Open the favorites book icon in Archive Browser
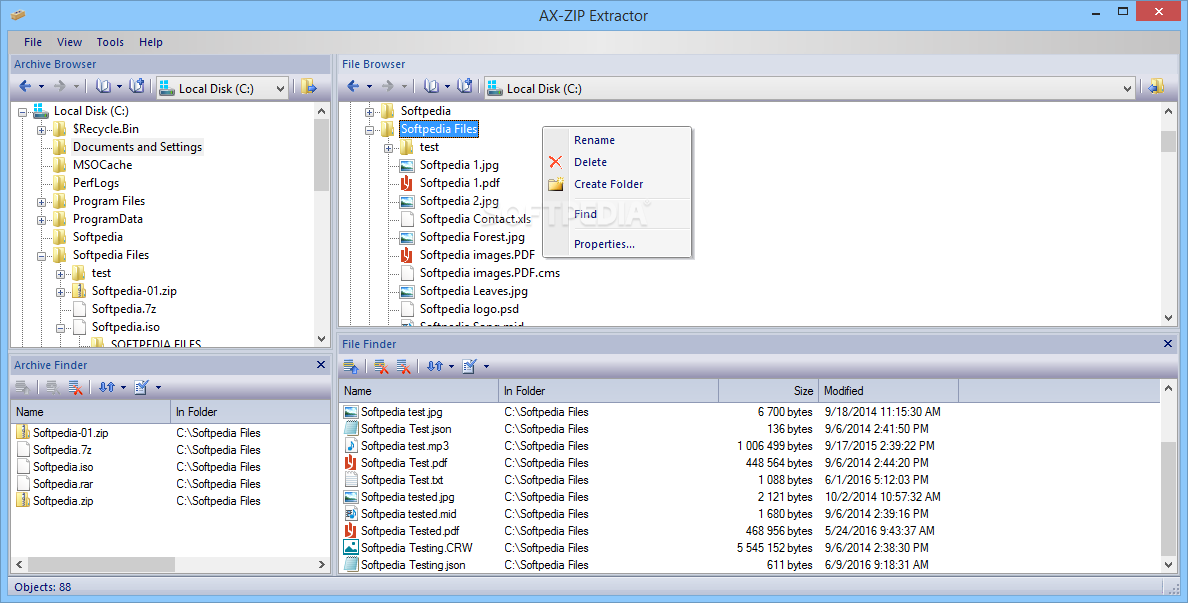 pyautogui.click(x=104, y=87)
